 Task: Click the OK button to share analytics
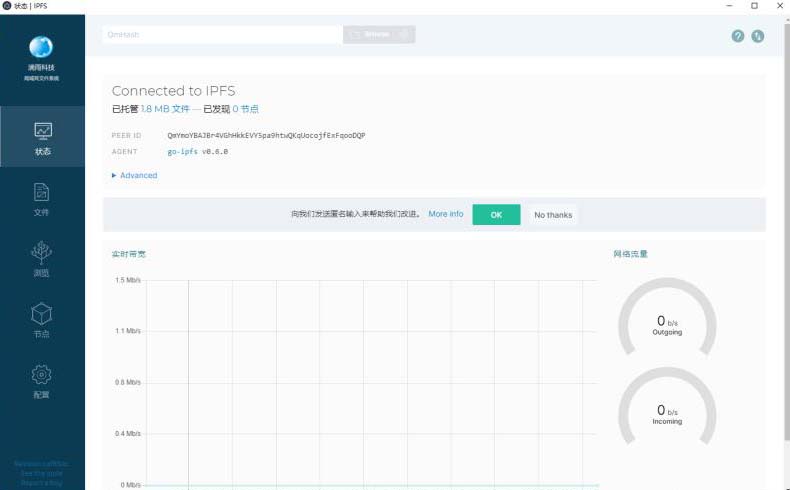[x=496, y=215]
